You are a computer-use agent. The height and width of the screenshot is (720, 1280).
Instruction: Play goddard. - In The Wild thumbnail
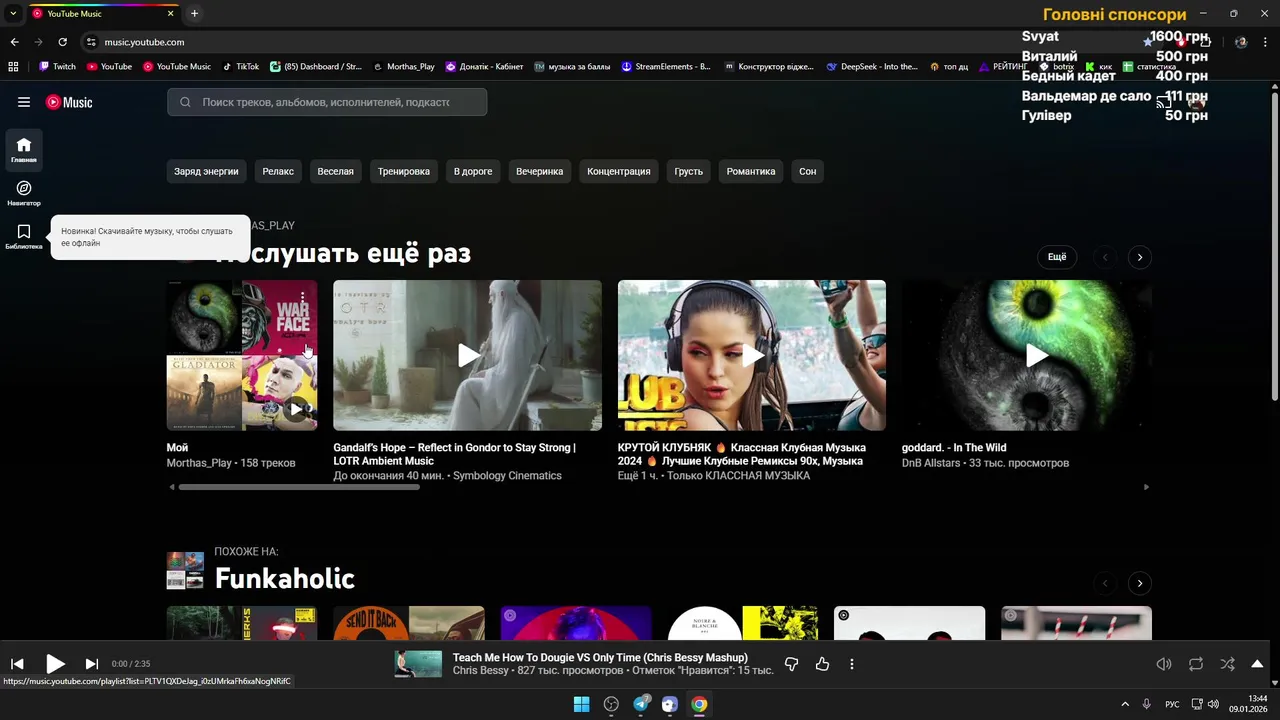(1037, 355)
